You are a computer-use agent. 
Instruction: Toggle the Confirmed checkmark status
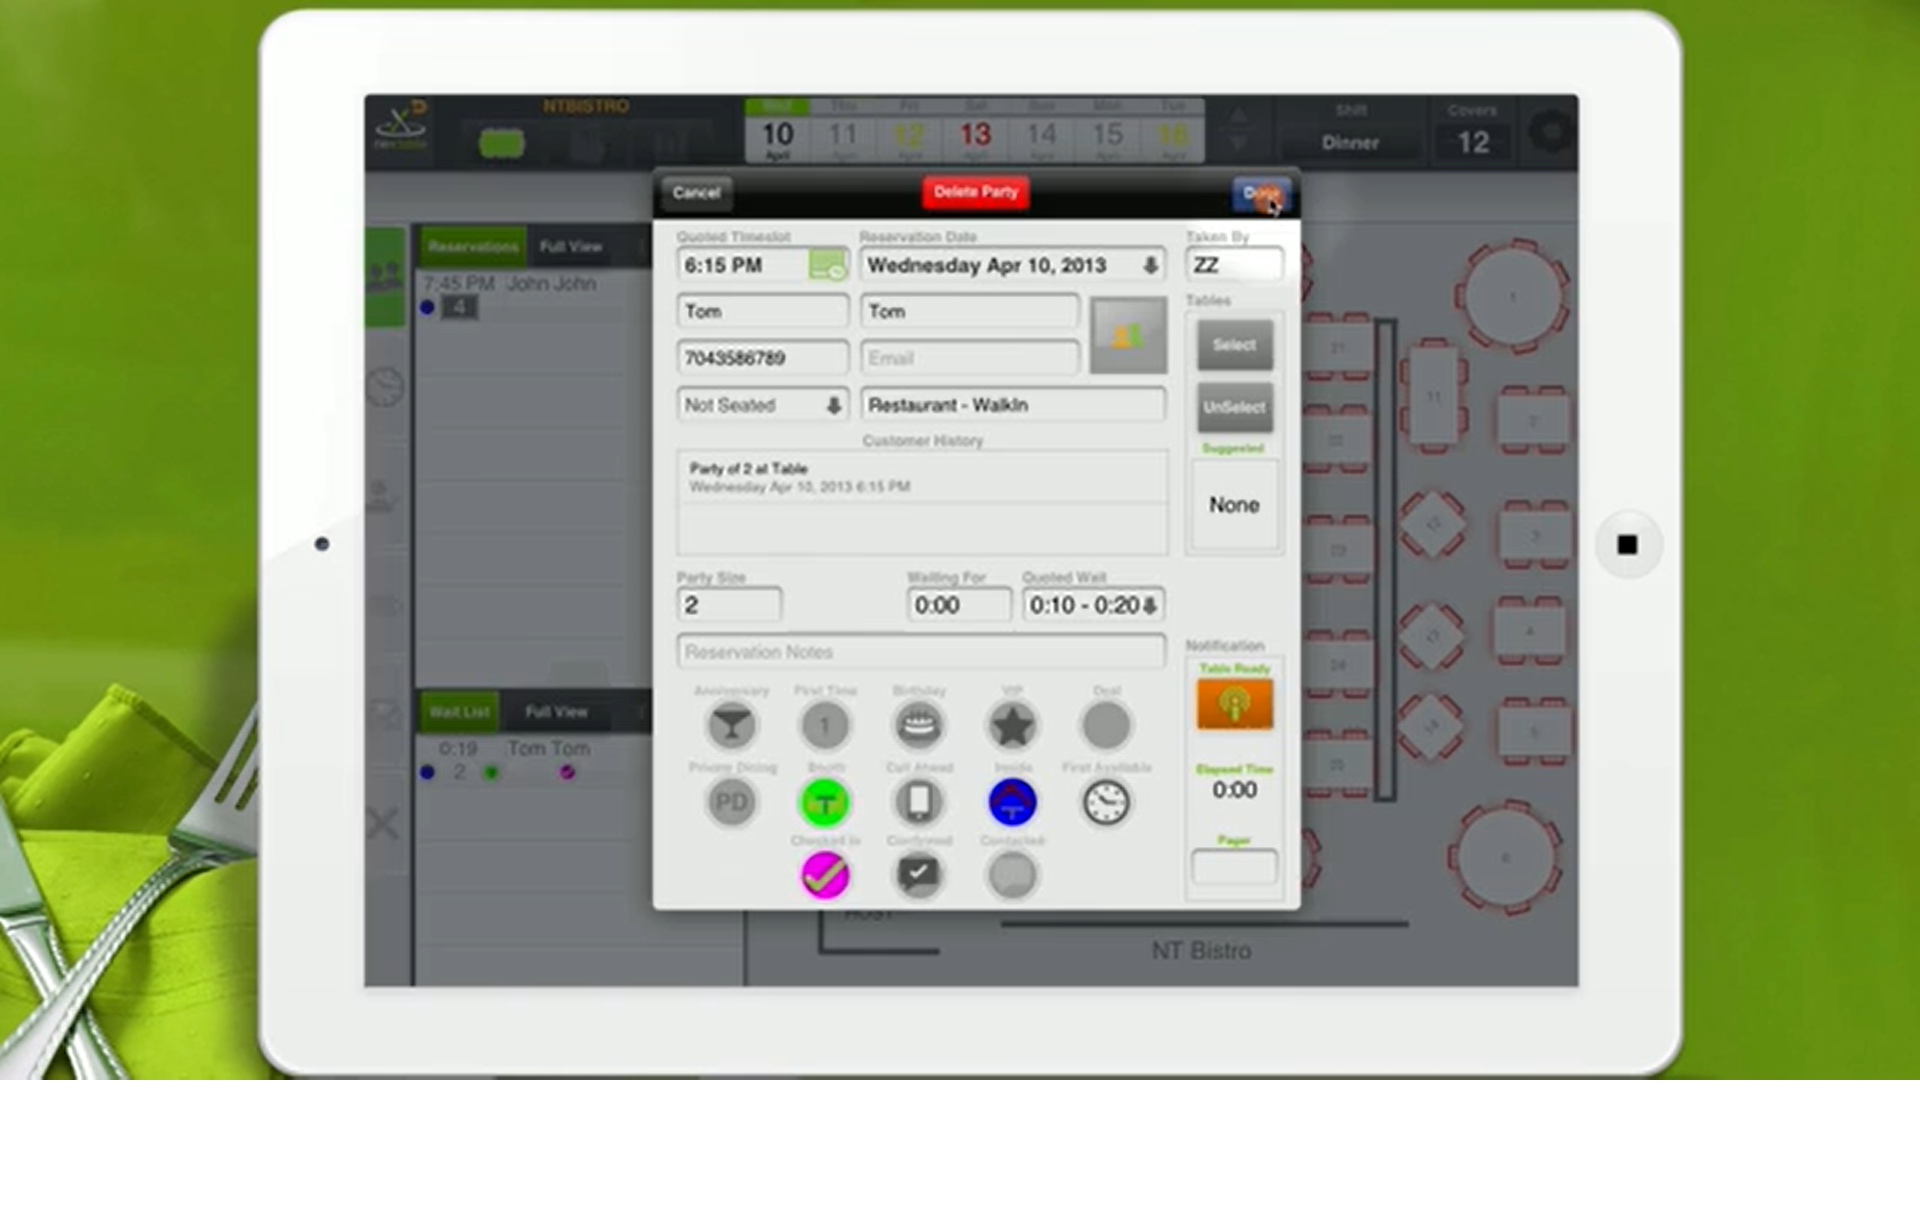(918, 876)
